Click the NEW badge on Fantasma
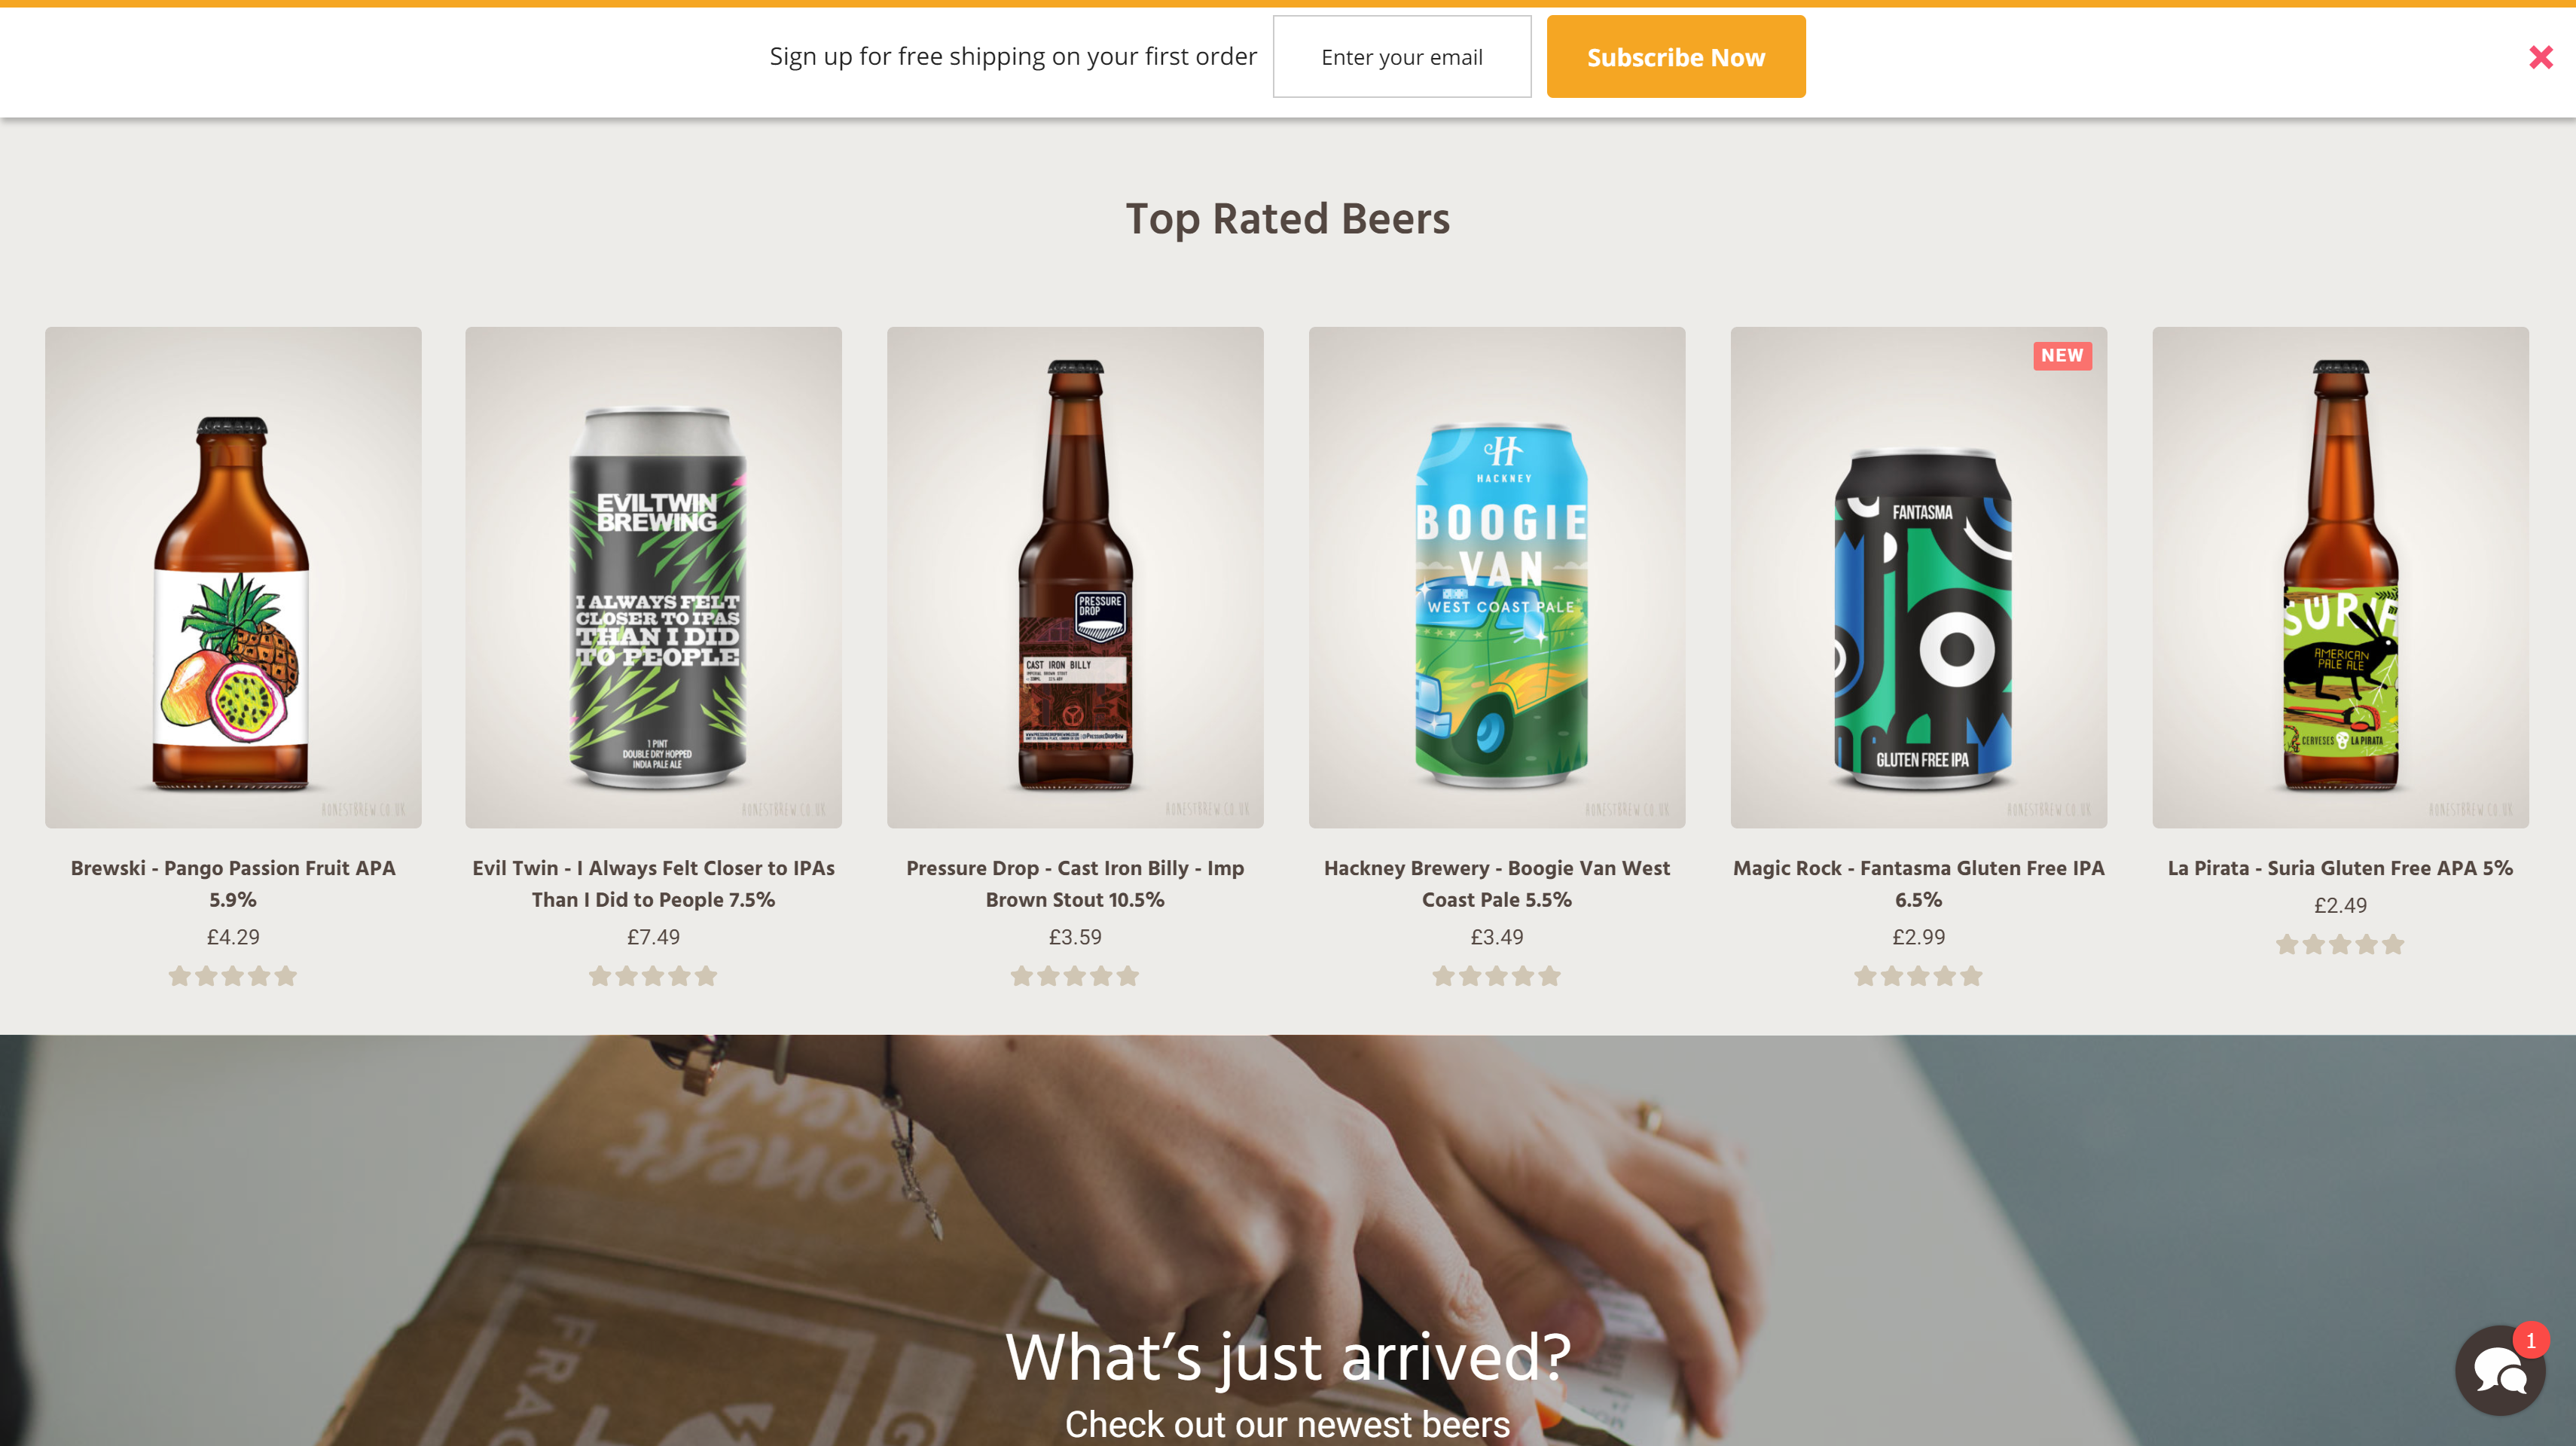The height and width of the screenshot is (1446, 2576). click(x=2062, y=355)
